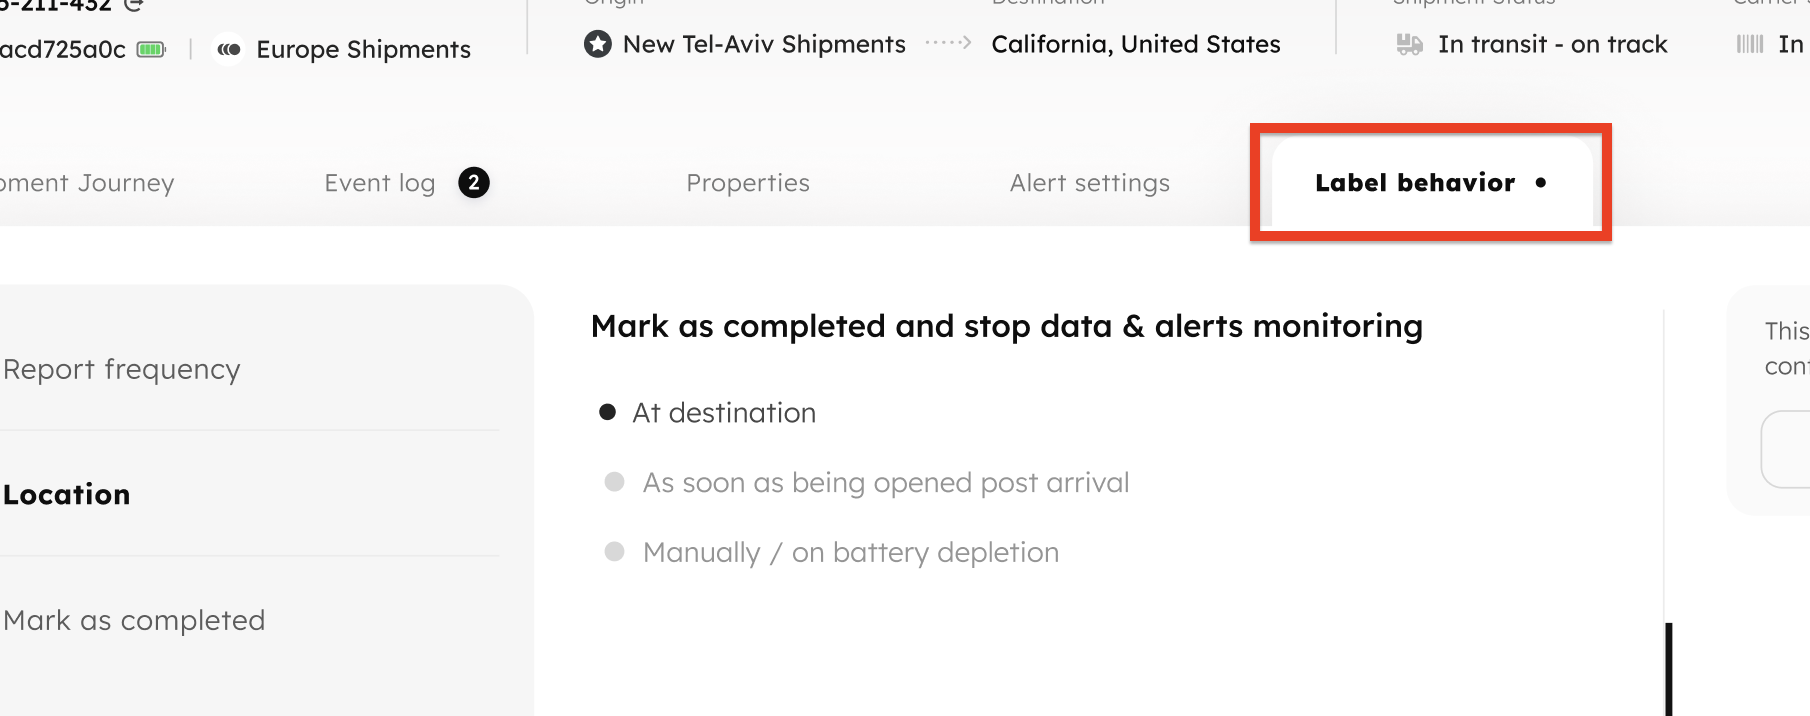This screenshot has width=1810, height=716.
Task: Open the Shipment Journey tab
Action: point(87,183)
